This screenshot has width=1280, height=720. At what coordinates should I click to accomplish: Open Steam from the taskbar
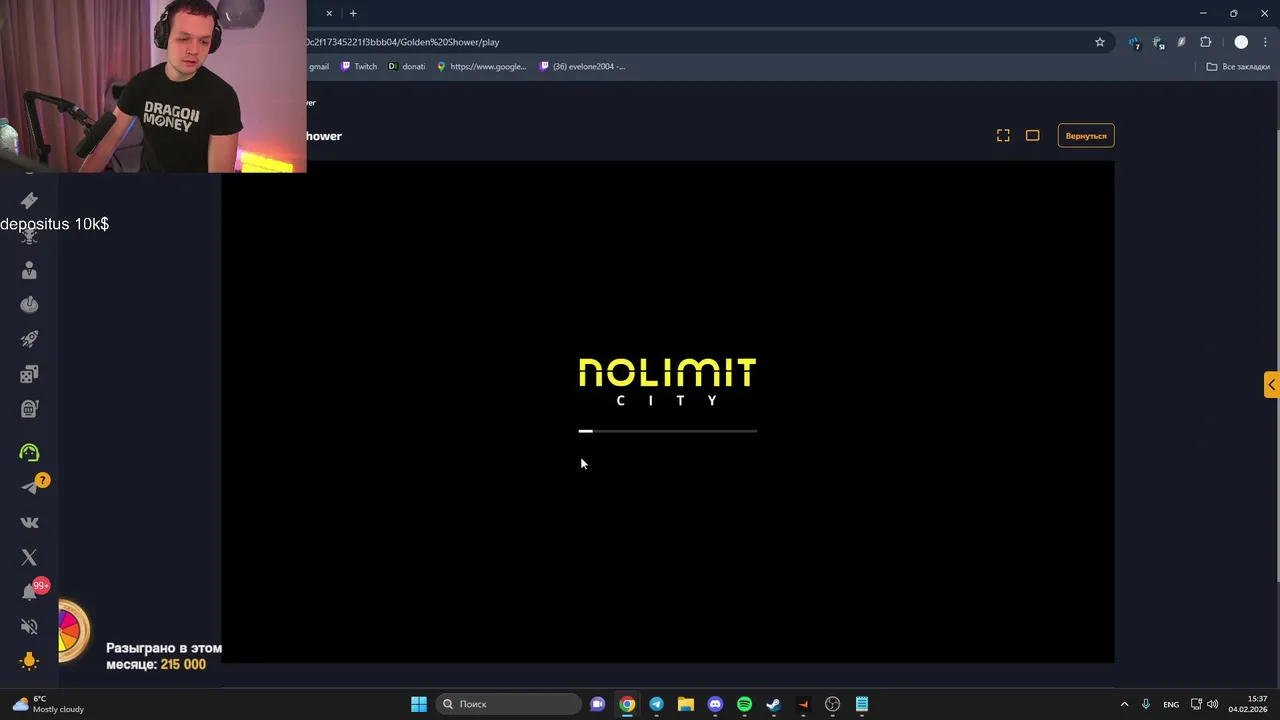point(773,704)
